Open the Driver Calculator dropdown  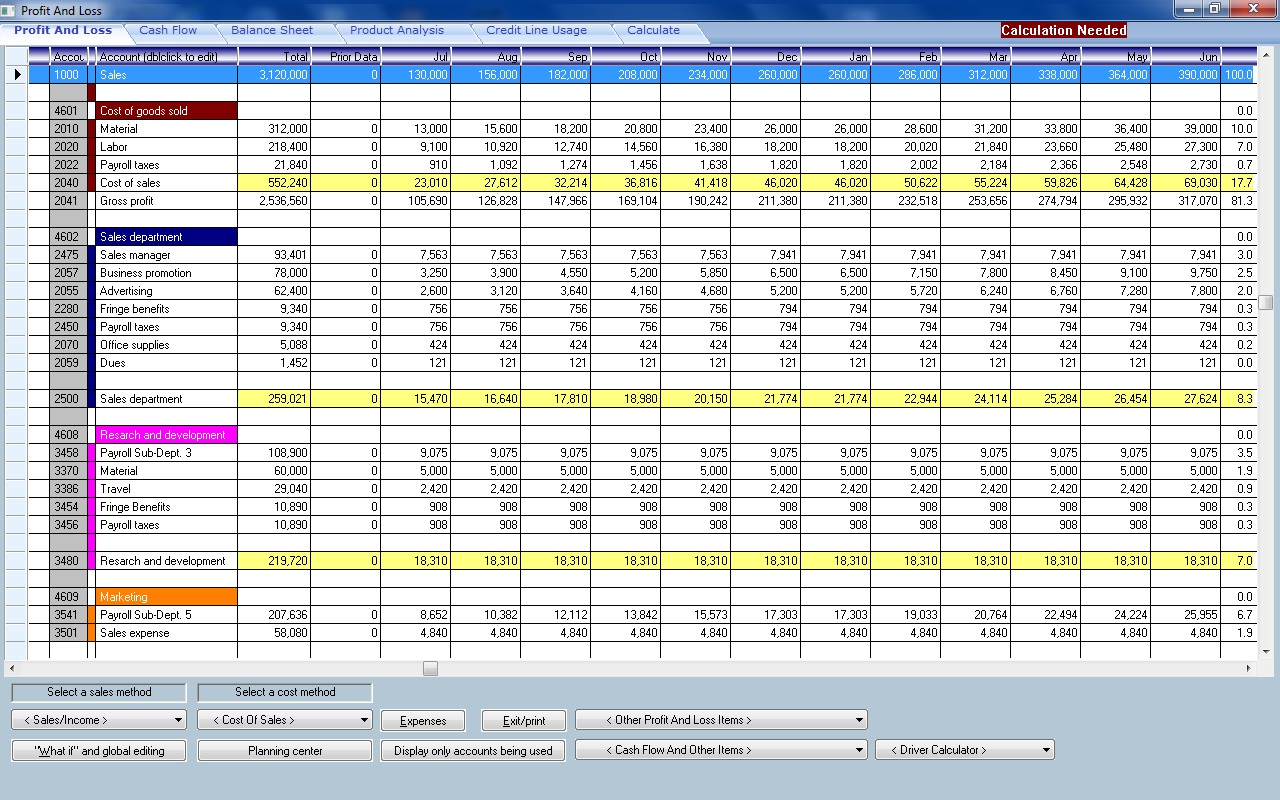963,749
